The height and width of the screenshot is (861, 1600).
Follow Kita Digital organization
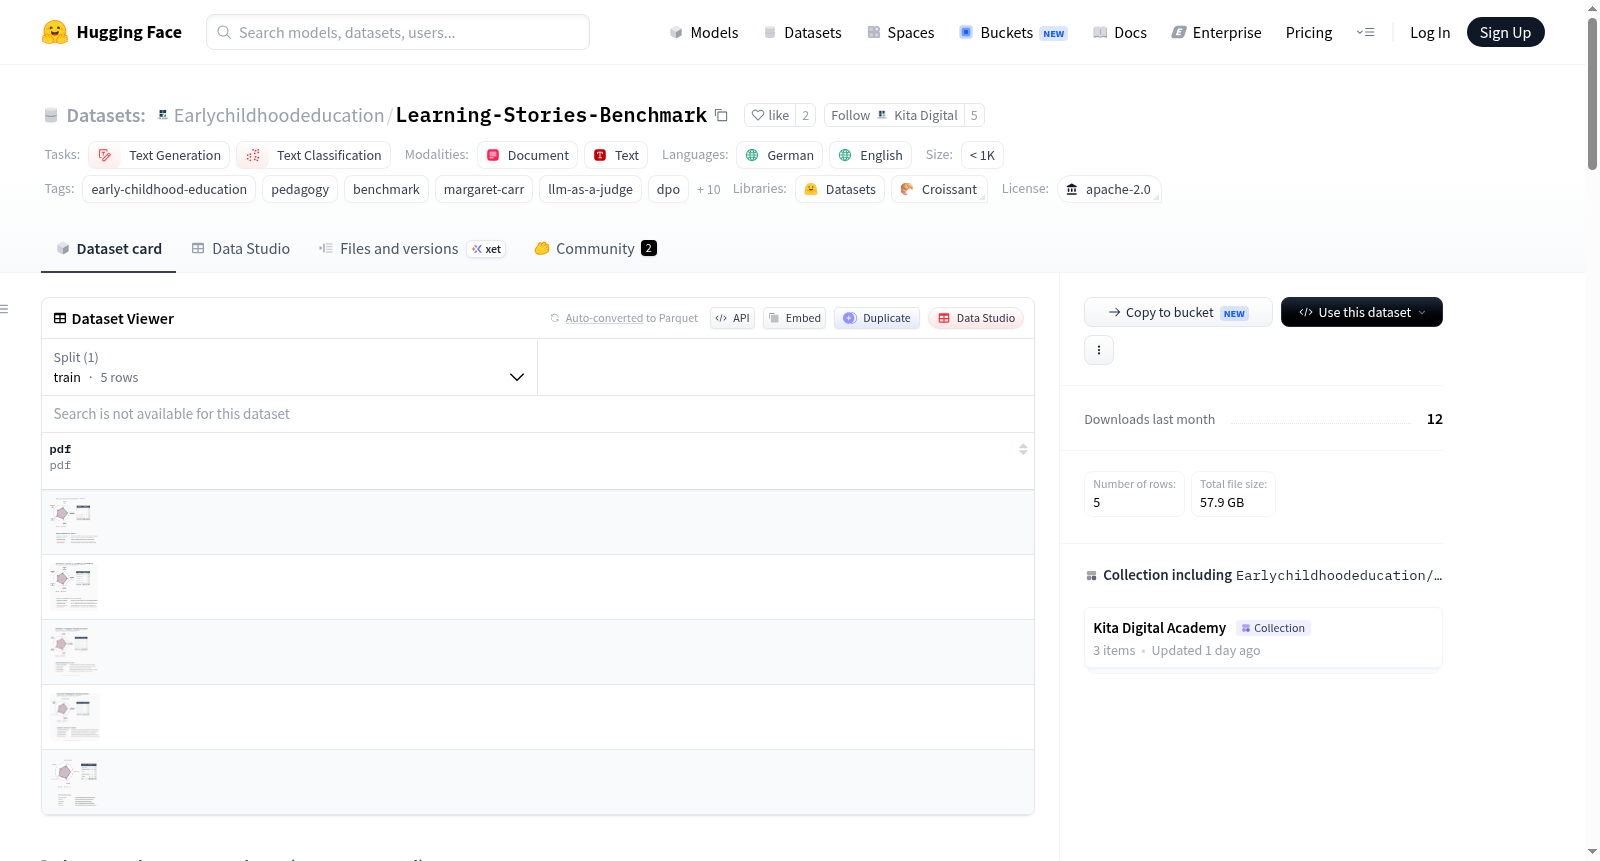click(x=894, y=115)
